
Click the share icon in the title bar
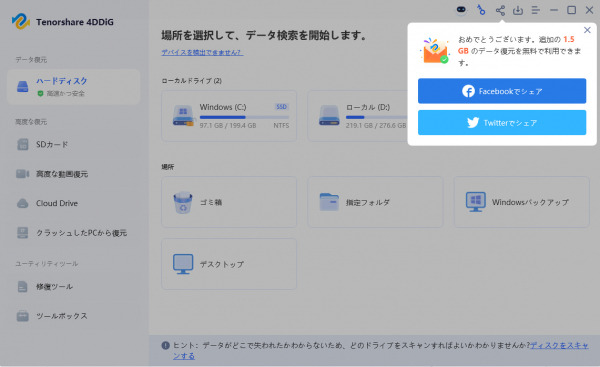[x=500, y=10]
